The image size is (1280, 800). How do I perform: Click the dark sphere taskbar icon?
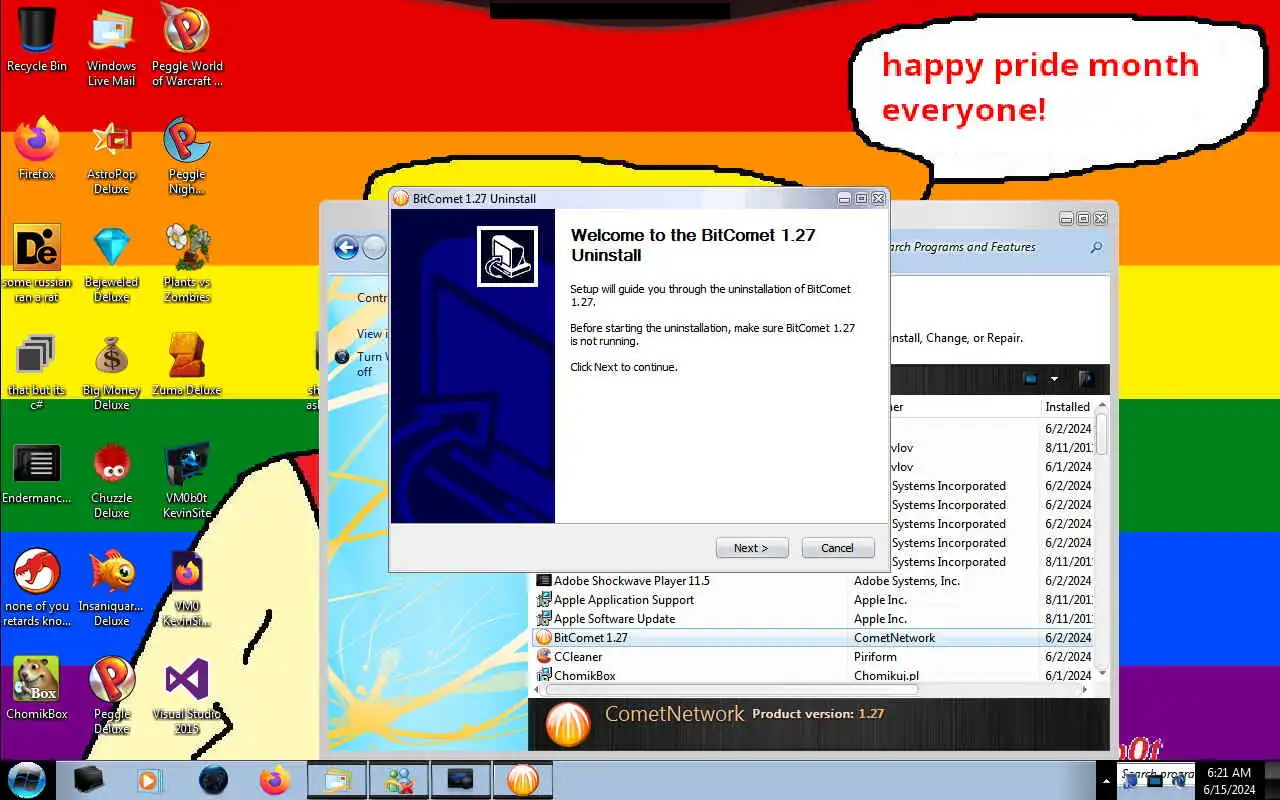(213, 780)
